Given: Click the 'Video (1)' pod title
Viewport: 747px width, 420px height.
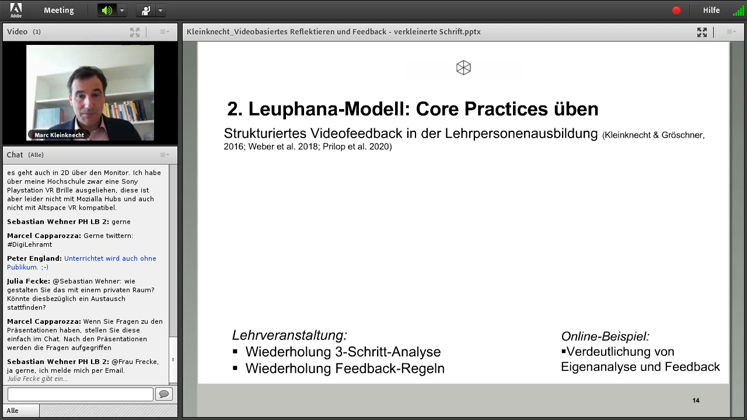Looking at the screenshot, I should coord(24,32).
